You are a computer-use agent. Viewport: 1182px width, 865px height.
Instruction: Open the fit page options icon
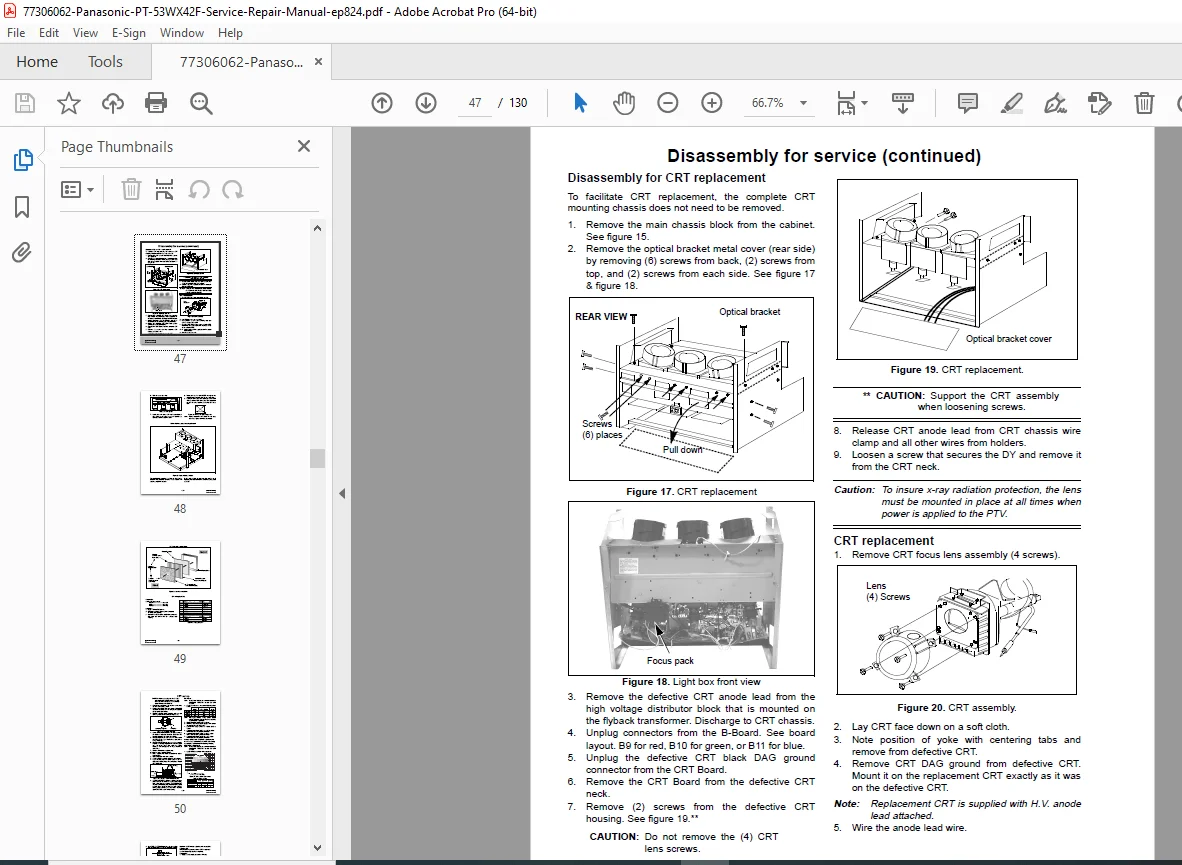click(x=846, y=103)
